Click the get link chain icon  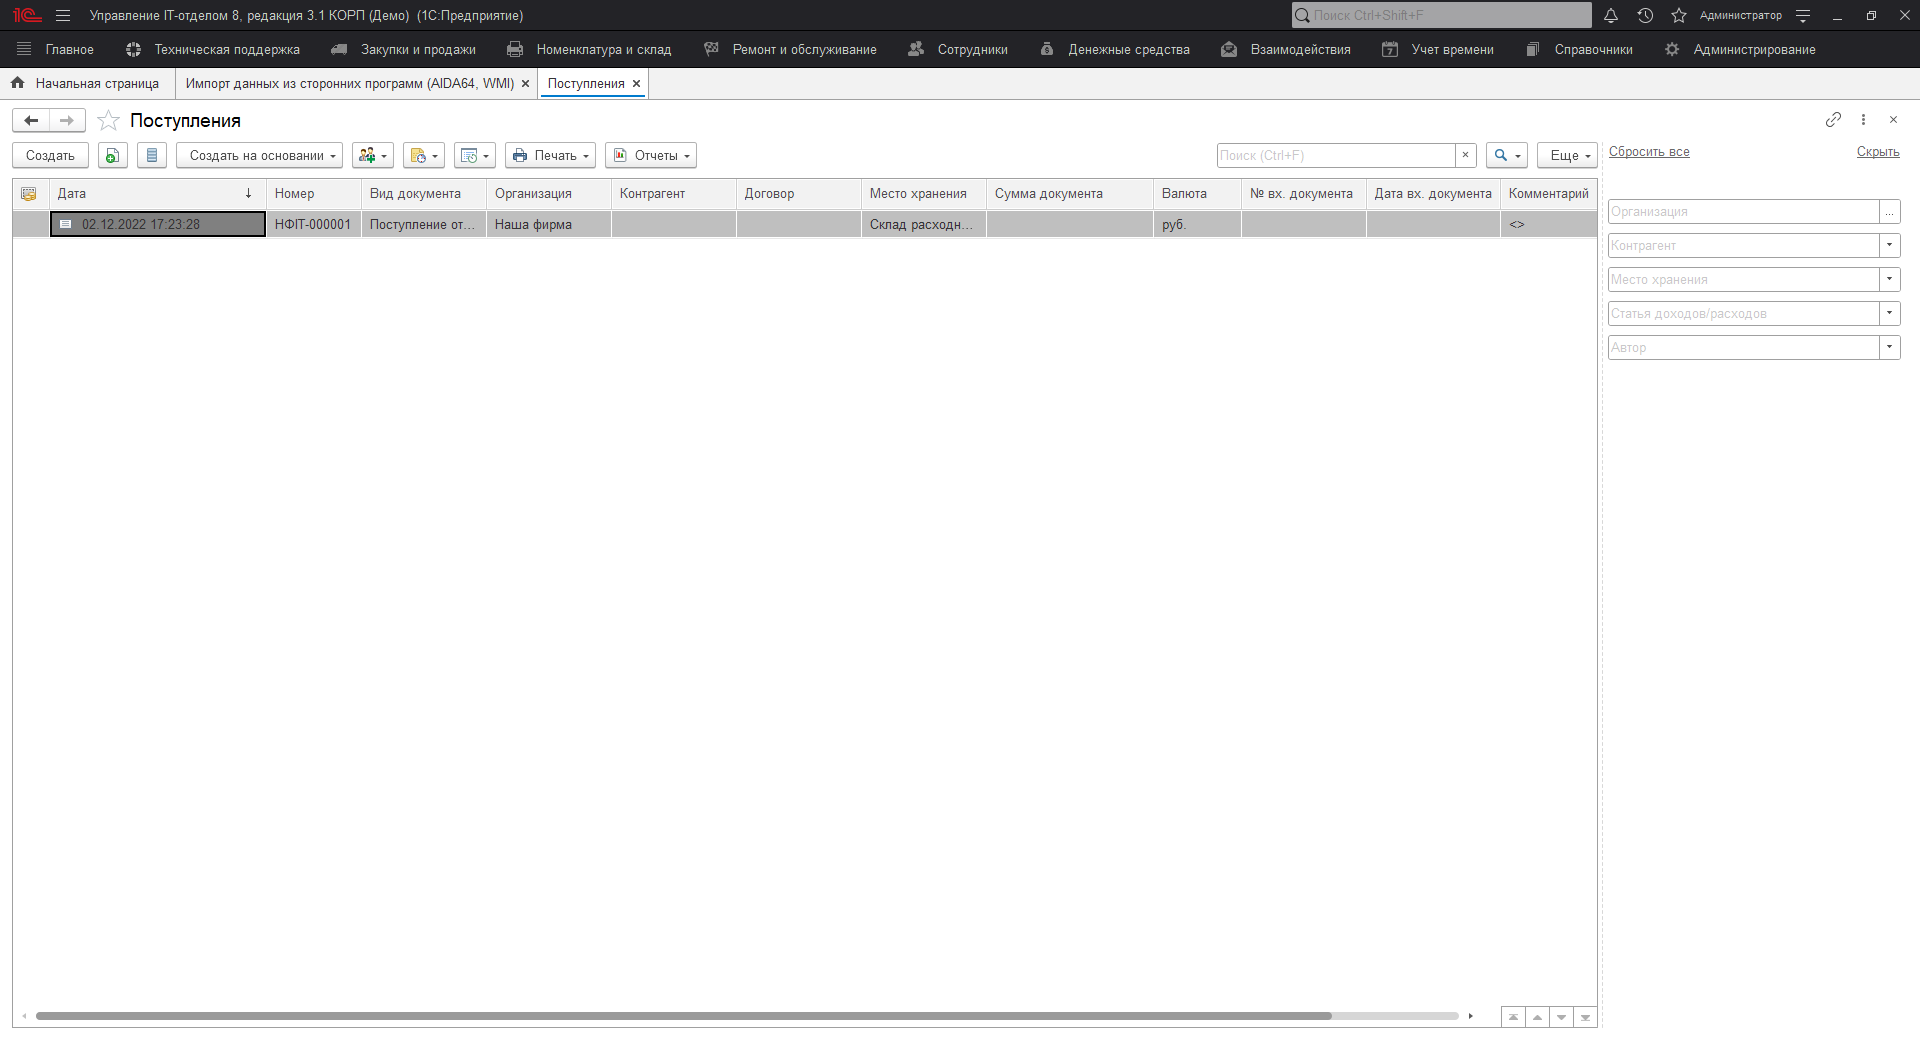(1832, 120)
